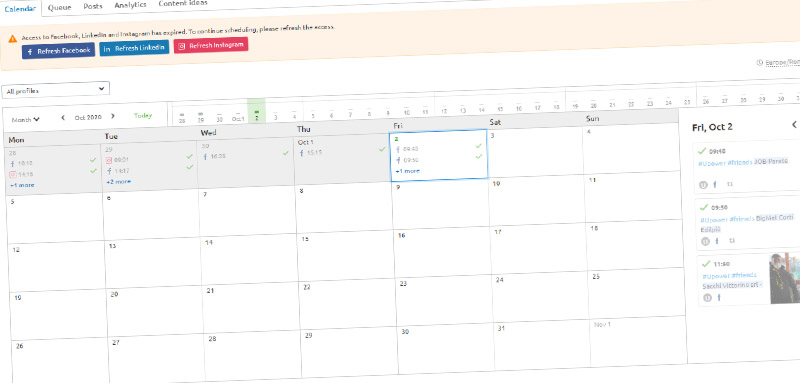Image resolution: width=800 pixels, height=383 pixels.
Task: Click the Facebook icon on the 09:48 card
Action: click(714, 185)
